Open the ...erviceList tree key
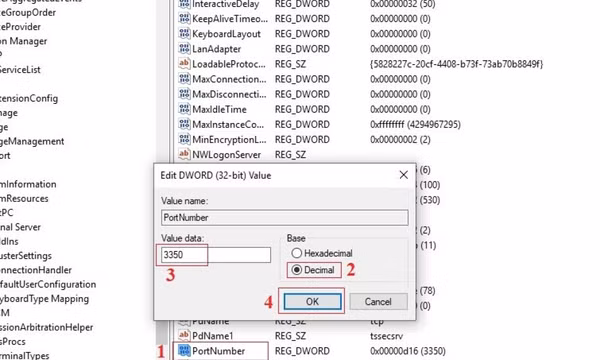Viewport: 600px width, 360px height. tap(20, 70)
